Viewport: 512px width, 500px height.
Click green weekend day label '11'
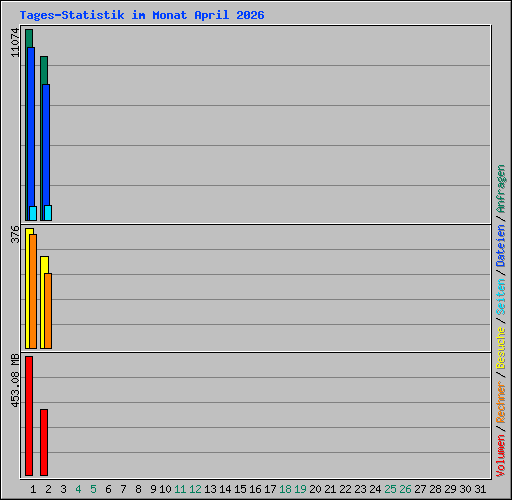tap(180, 489)
